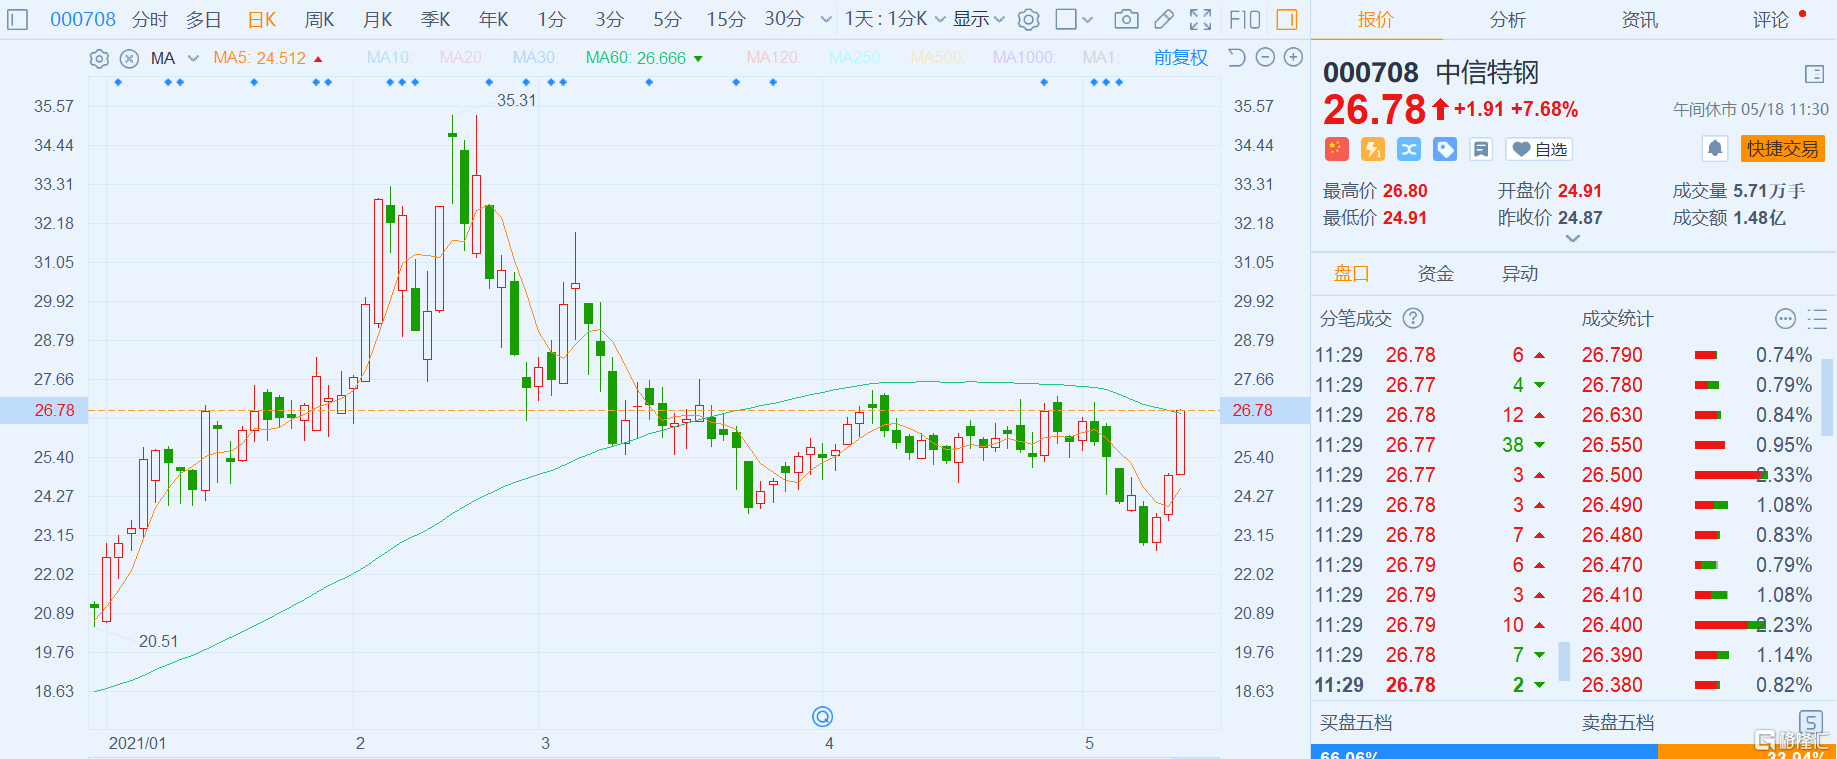Open the MA indicator type dropdown
The height and width of the screenshot is (759, 1837).
point(193,58)
